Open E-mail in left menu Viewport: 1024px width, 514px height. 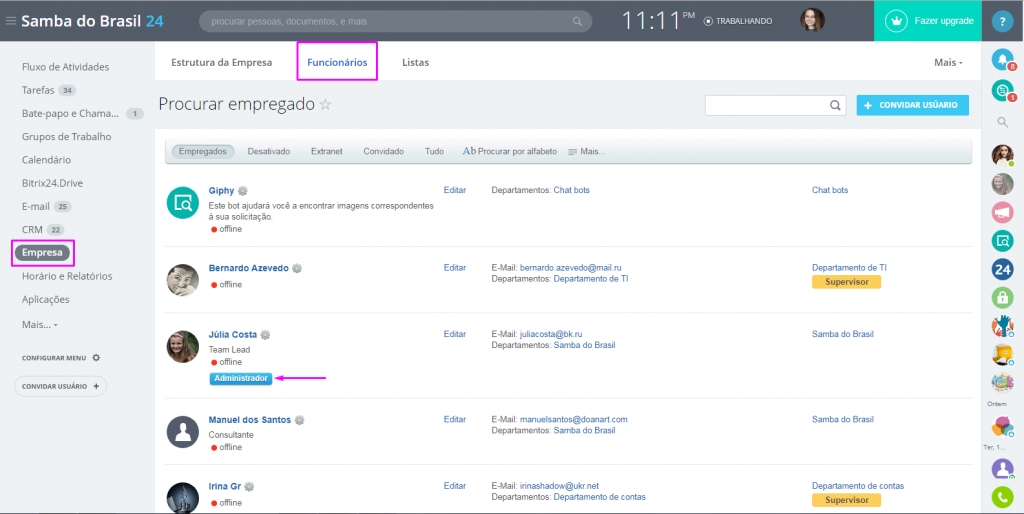[35, 206]
